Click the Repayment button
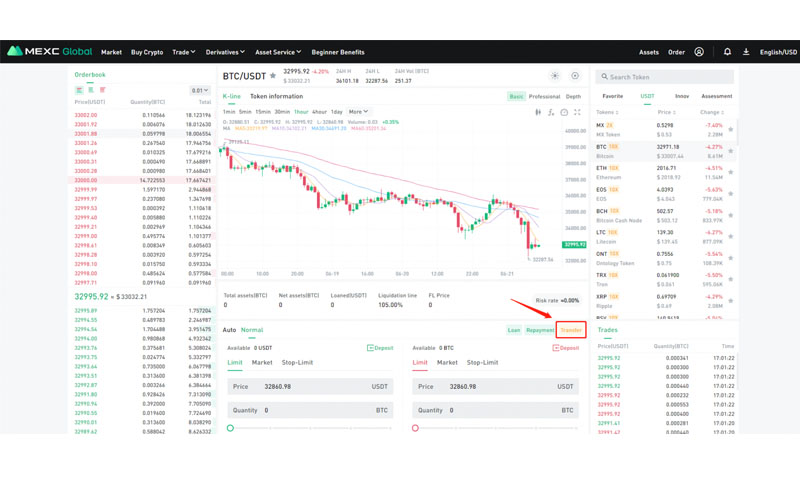Screen dimensions: 800x492 tap(540, 330)
